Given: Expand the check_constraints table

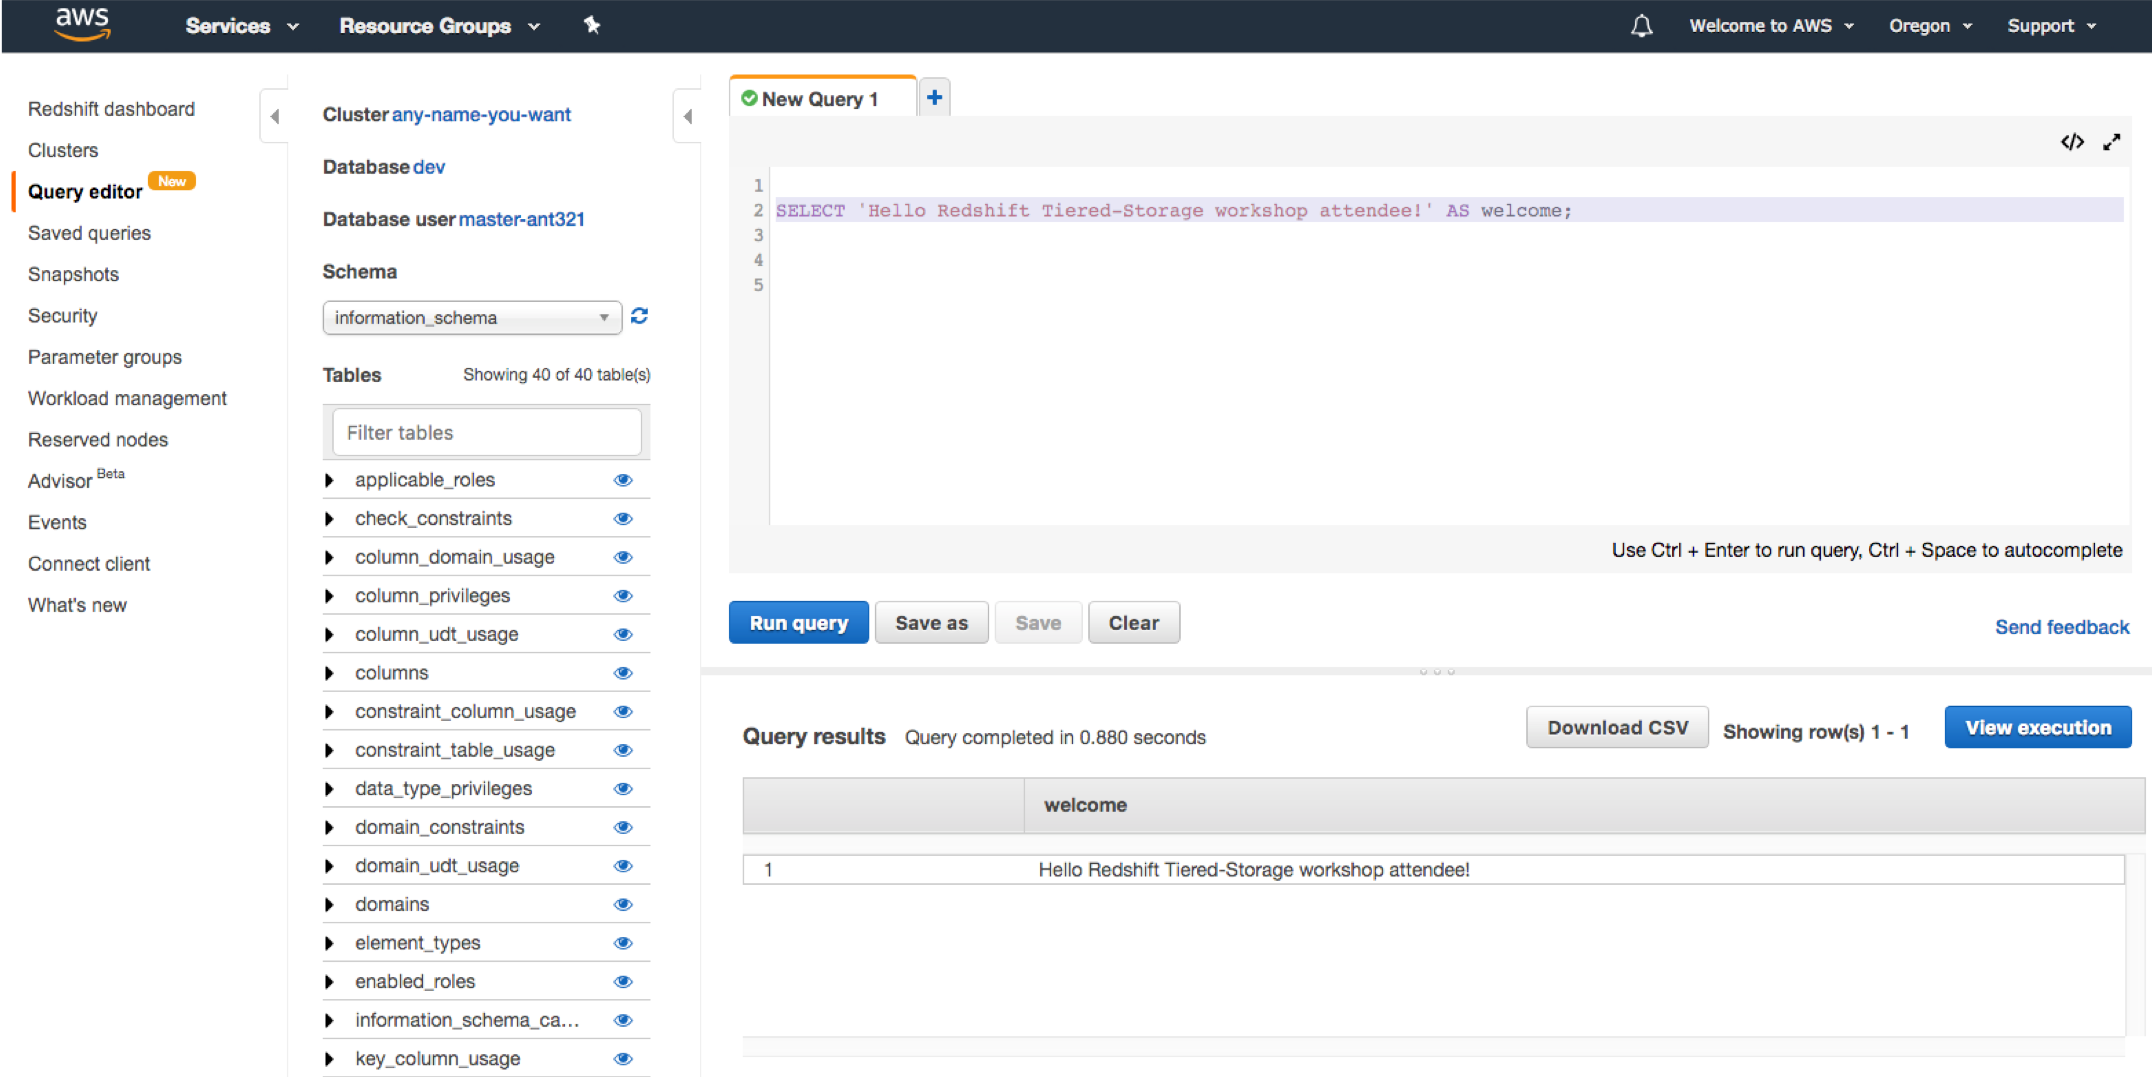Looking at the screenshot, I should pos(329,518).
